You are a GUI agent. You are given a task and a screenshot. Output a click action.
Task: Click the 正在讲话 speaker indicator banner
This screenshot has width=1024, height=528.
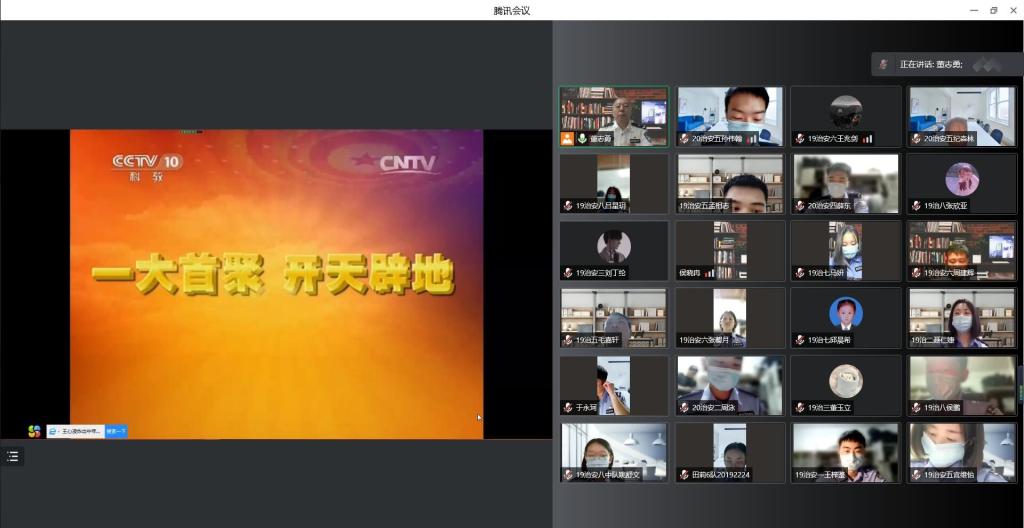(947, 64)
